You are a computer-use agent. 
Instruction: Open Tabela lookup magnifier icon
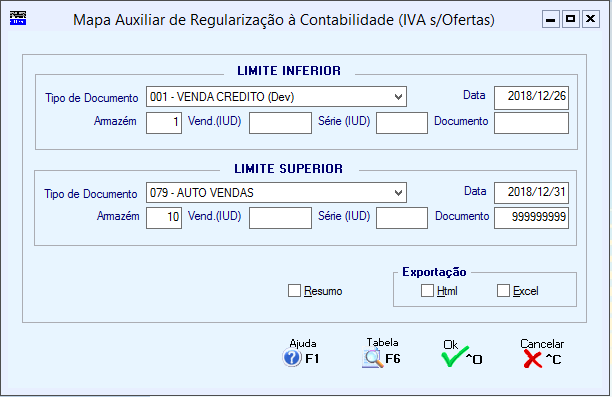[373, 358]
